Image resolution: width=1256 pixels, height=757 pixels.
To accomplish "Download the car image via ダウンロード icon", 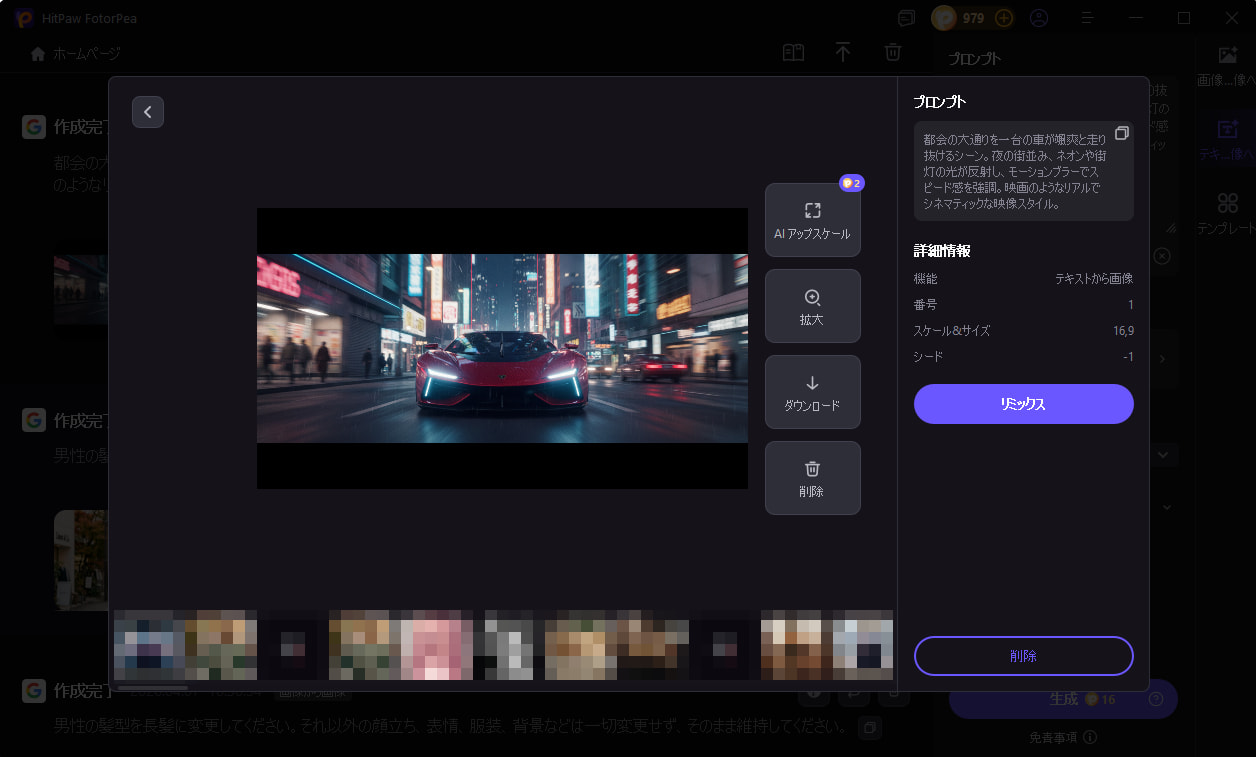I will click(812, 392).
